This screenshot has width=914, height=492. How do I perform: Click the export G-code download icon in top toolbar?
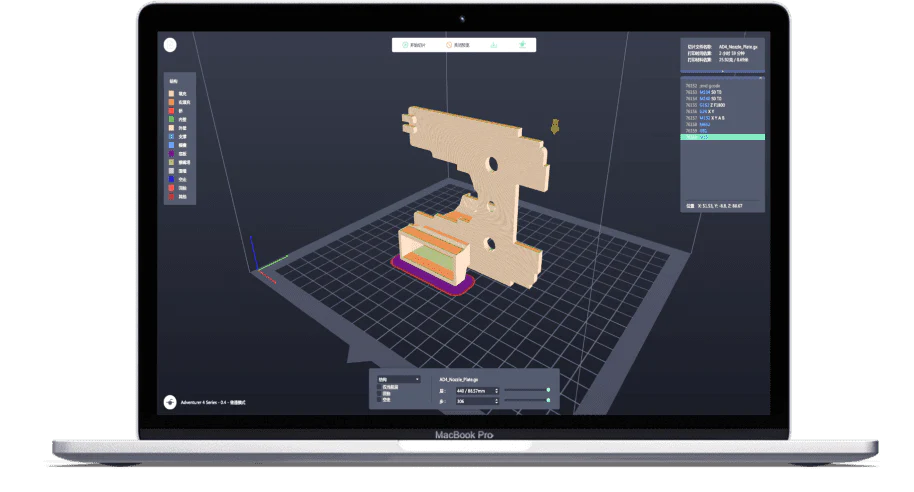[494, 45]
